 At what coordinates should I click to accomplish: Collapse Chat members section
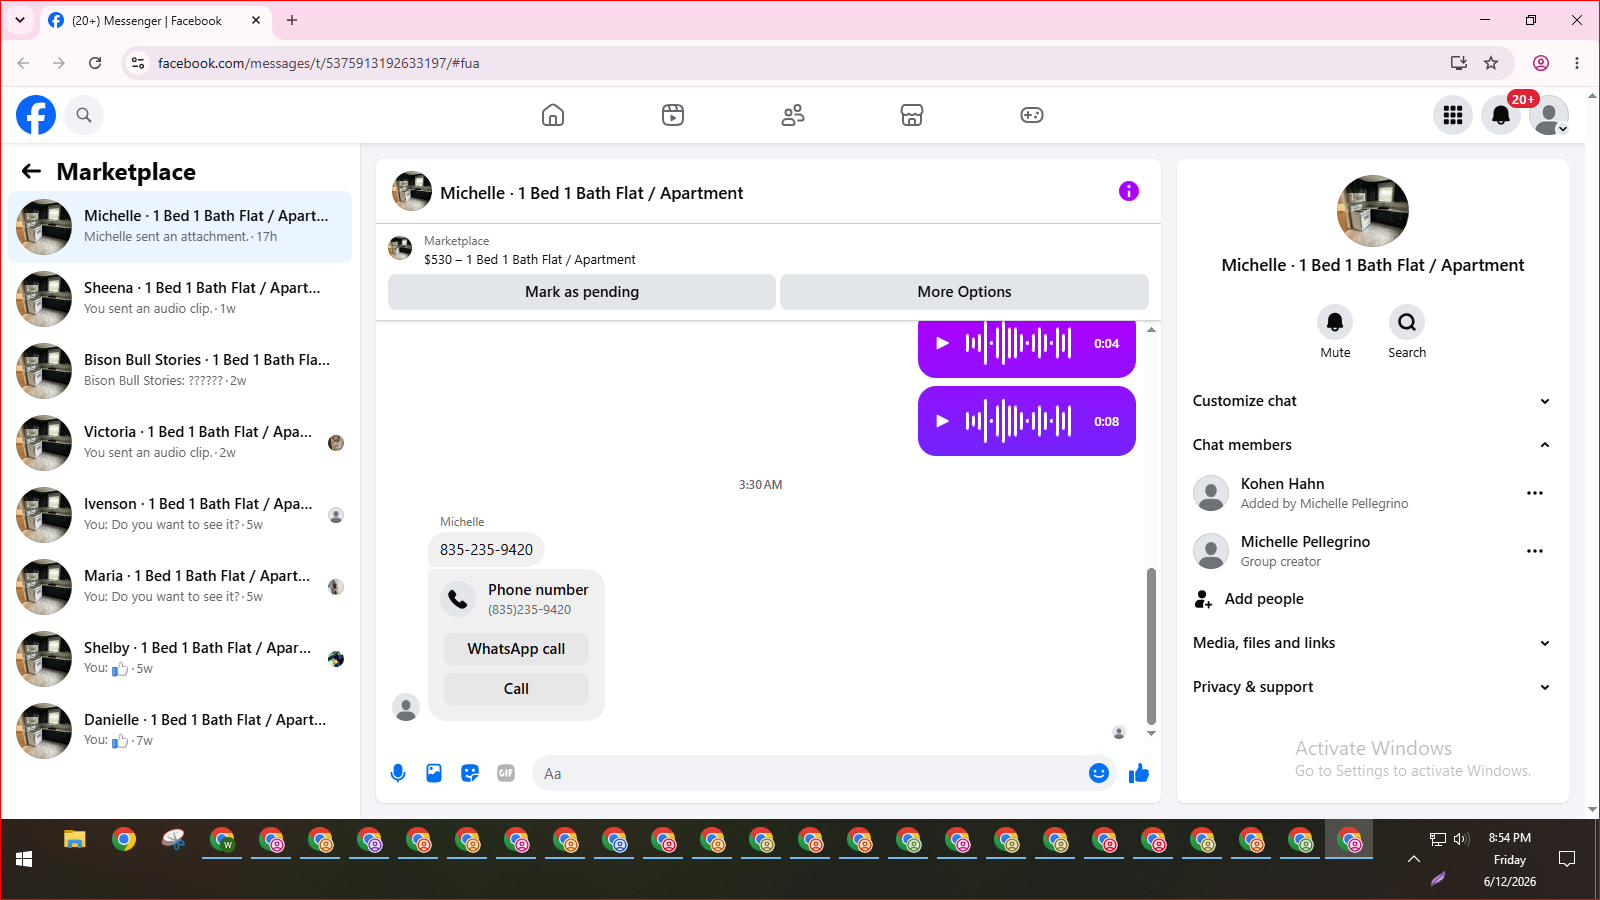click(x=1372, y=445)
